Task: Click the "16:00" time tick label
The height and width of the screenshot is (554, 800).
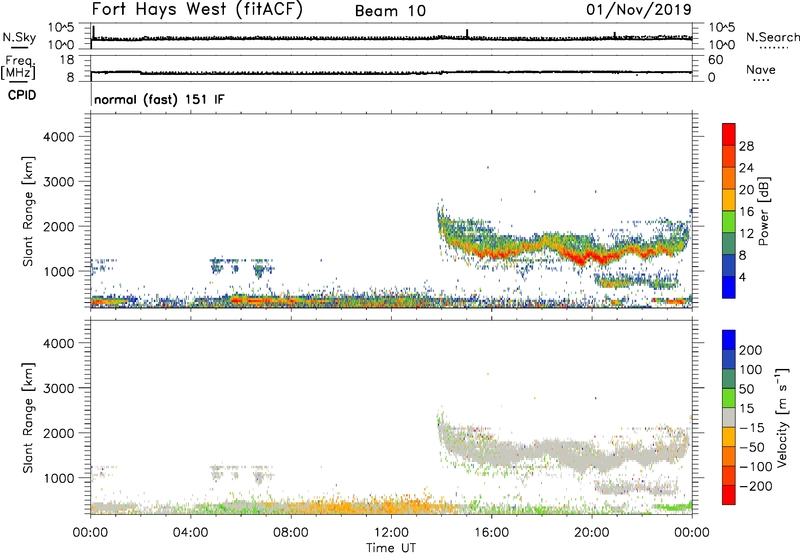Action: (491, 533)
